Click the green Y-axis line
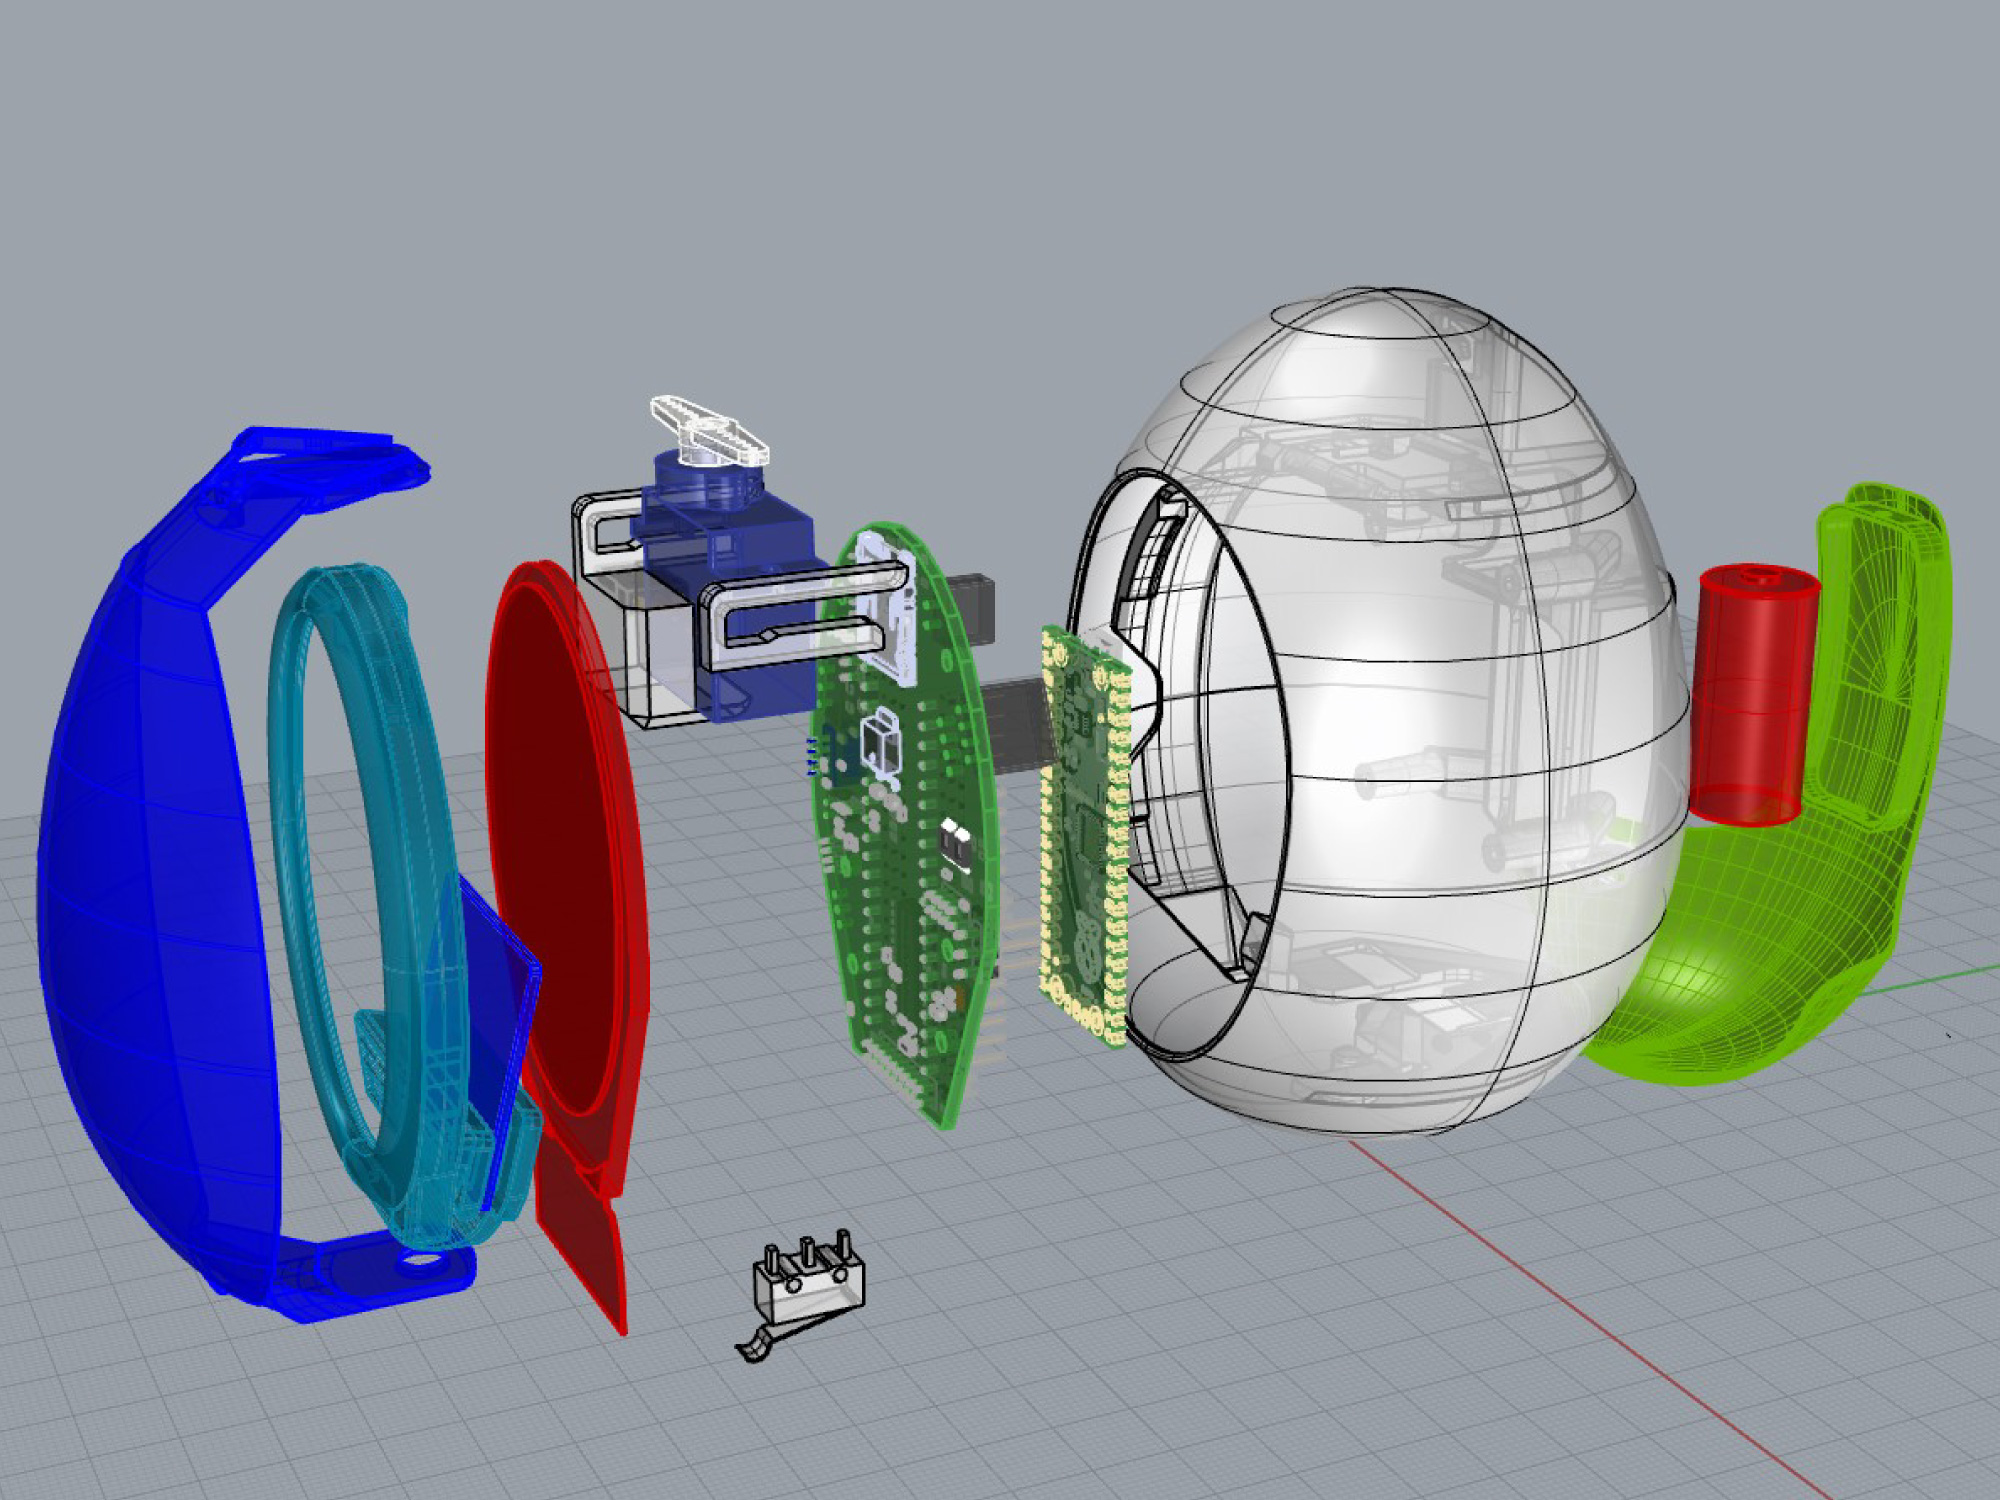Image resolution: width=2000 pixels, height=1500 pixels. (1930, 982)
